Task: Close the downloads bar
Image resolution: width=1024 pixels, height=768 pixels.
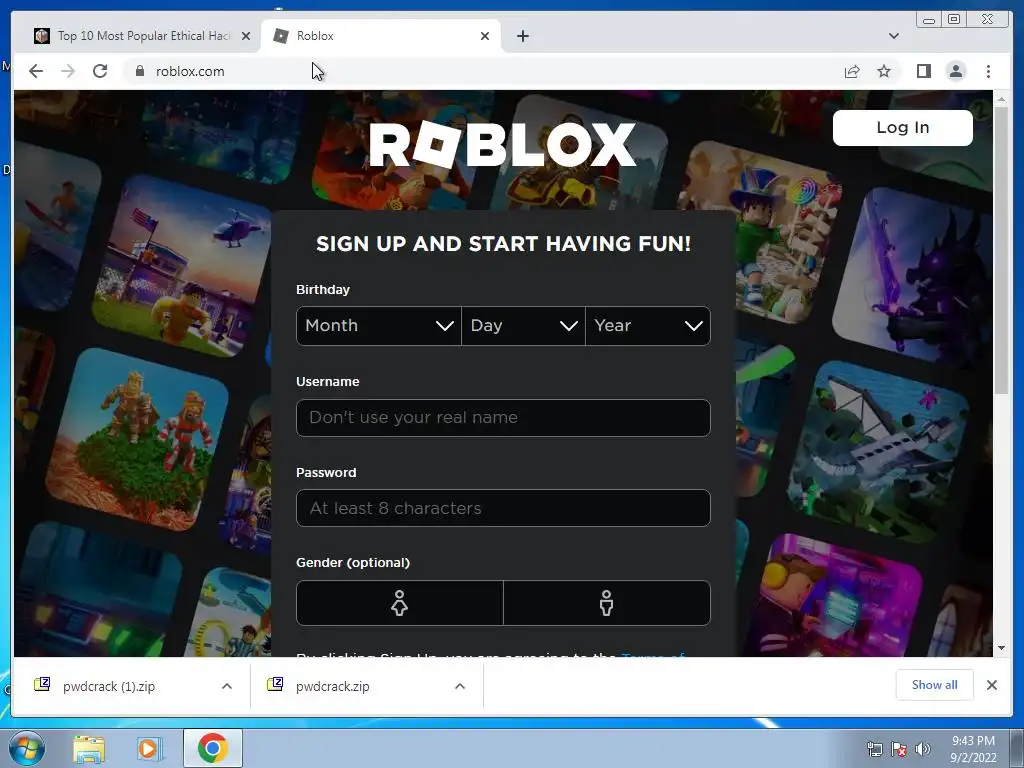Action: [x=991, y=685]
